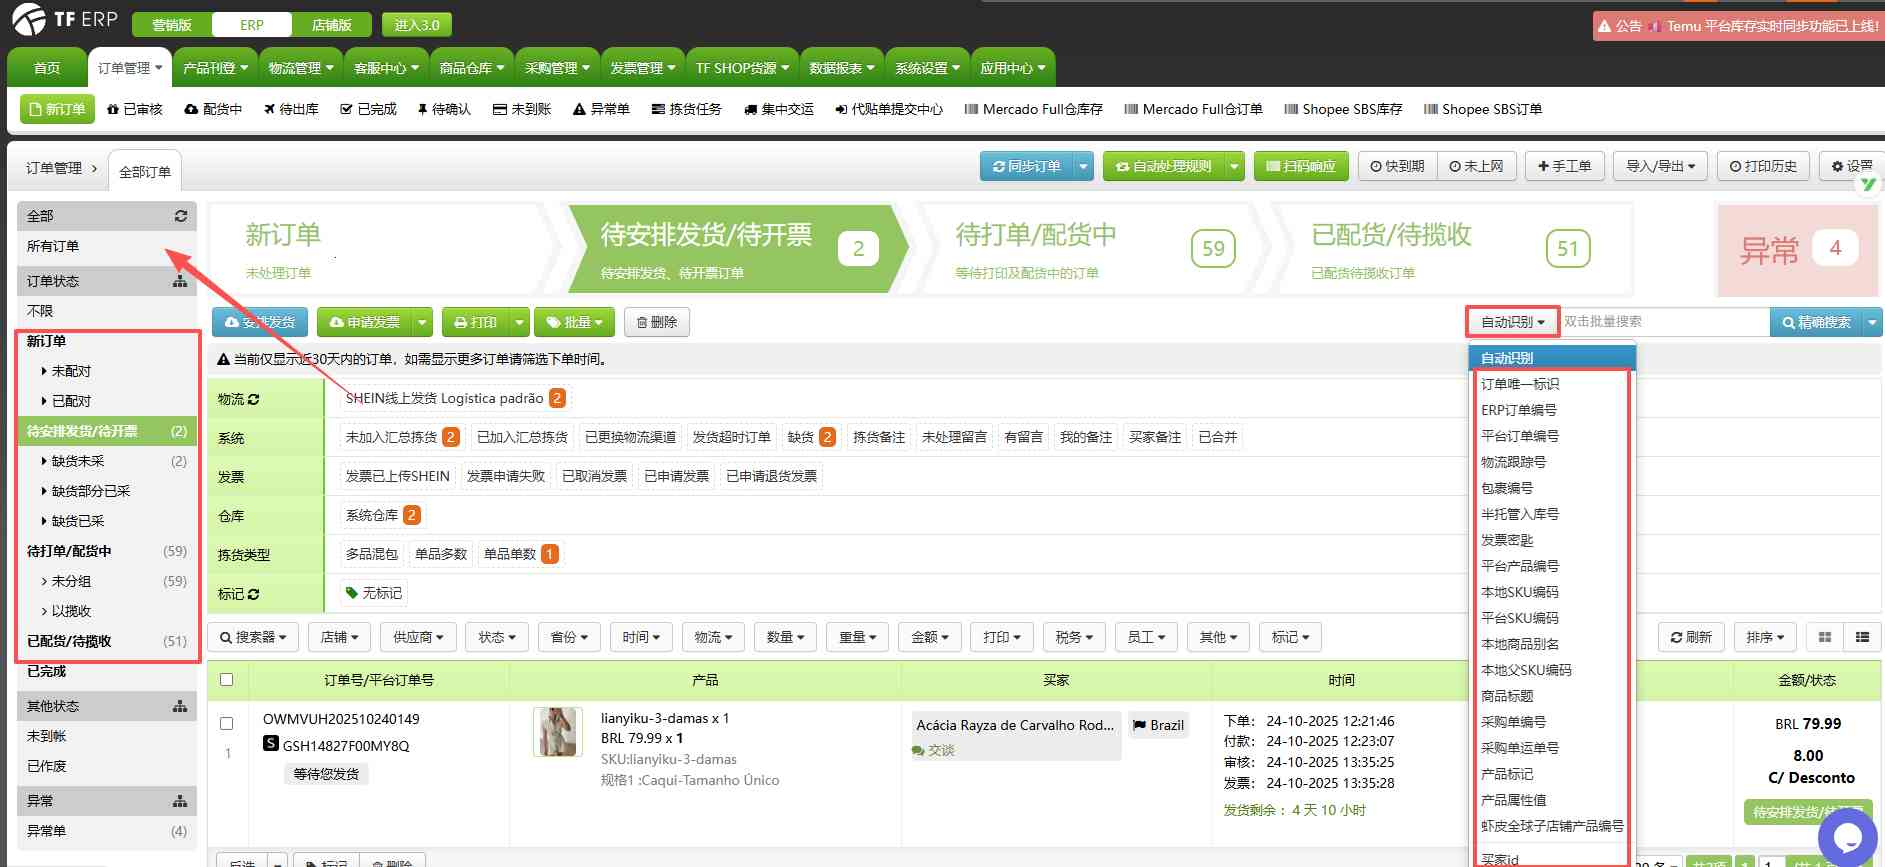Click the refresh icon beside 全部 in sidebar
This screenshot has width=1885, height=867.
[x=181, y=216]
